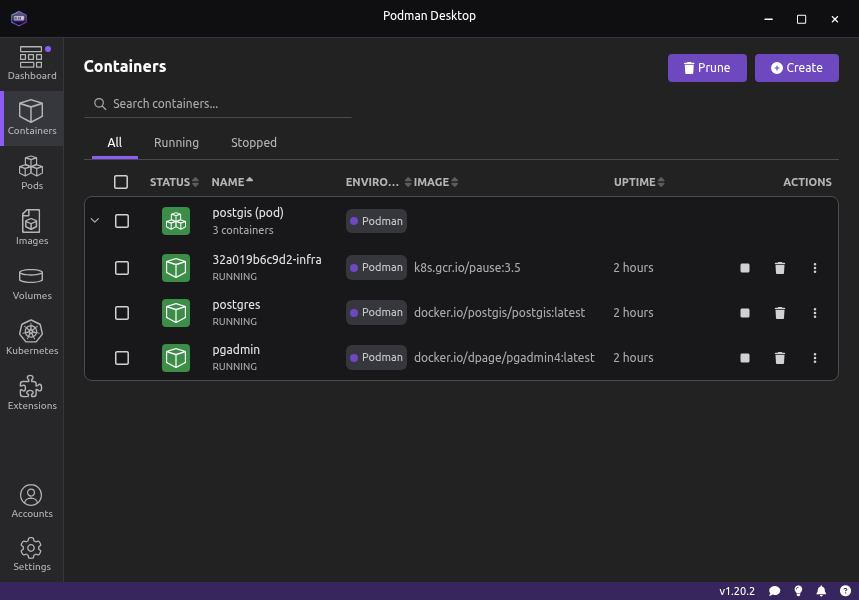Open more actions for 32a019b6c9d2-infra
Viewport: 859px width, 600px height.
(x=815, y=268)
